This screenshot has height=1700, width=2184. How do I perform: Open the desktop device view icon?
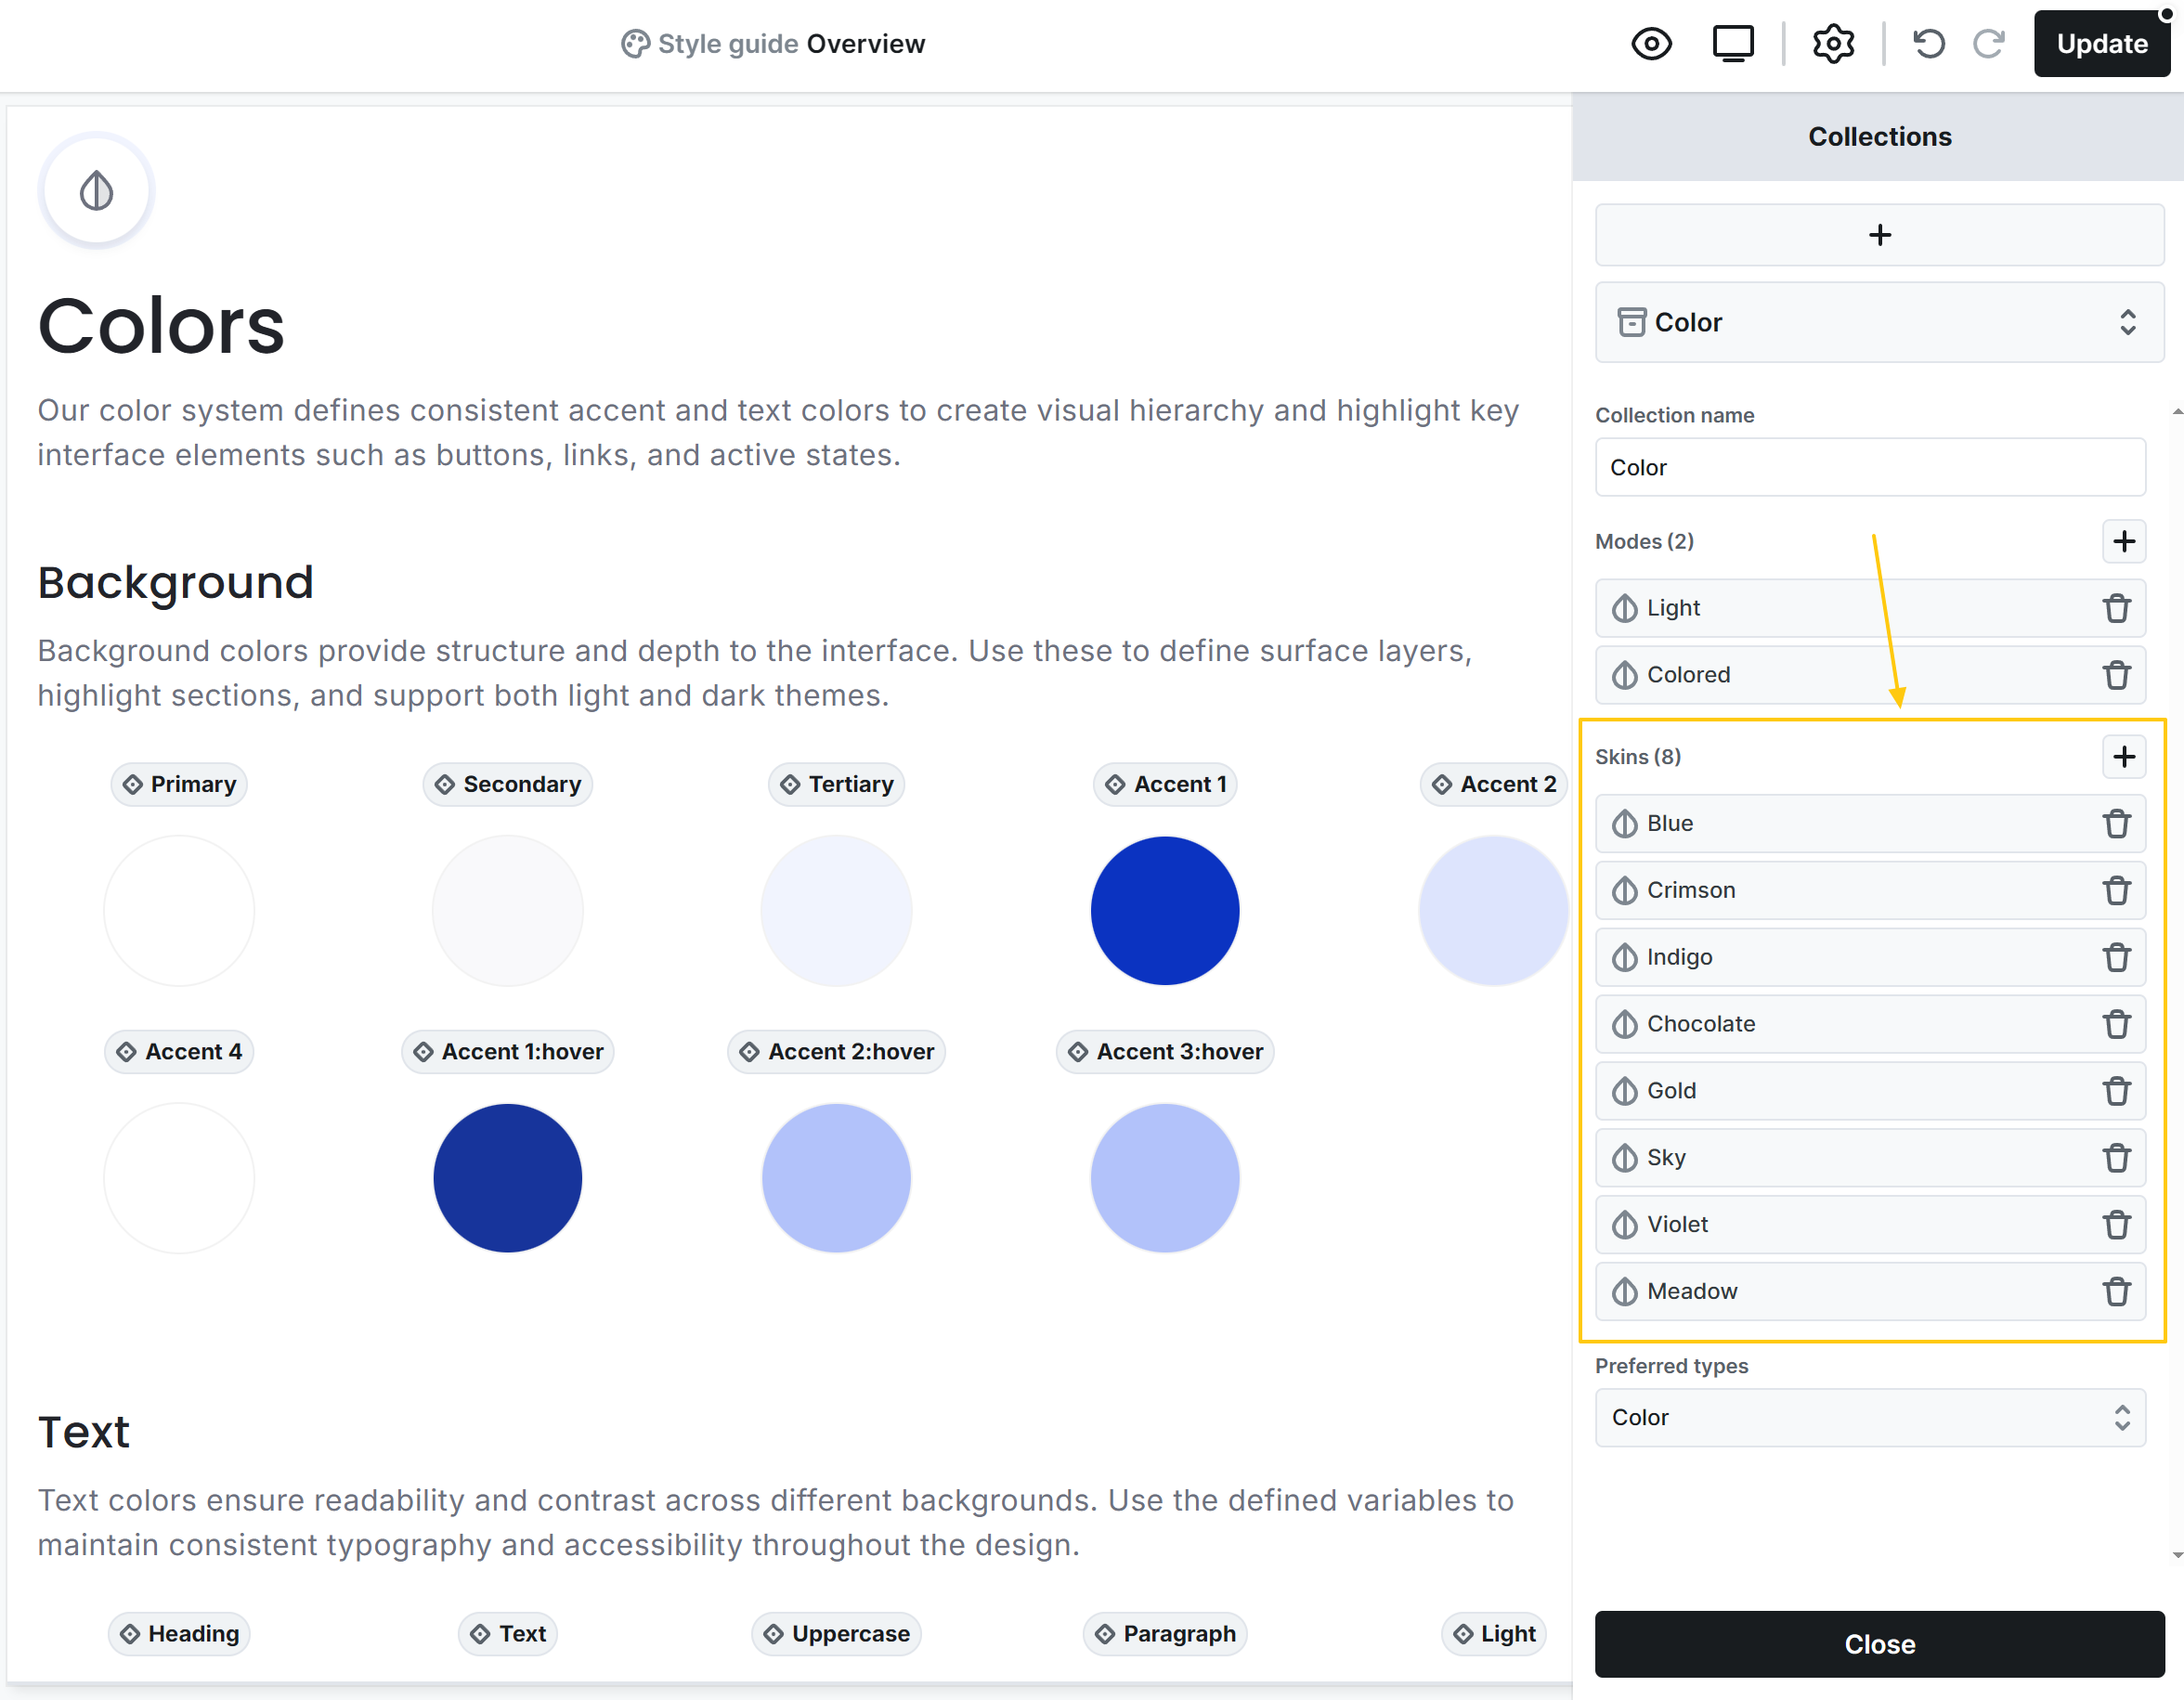[1732, 44]
